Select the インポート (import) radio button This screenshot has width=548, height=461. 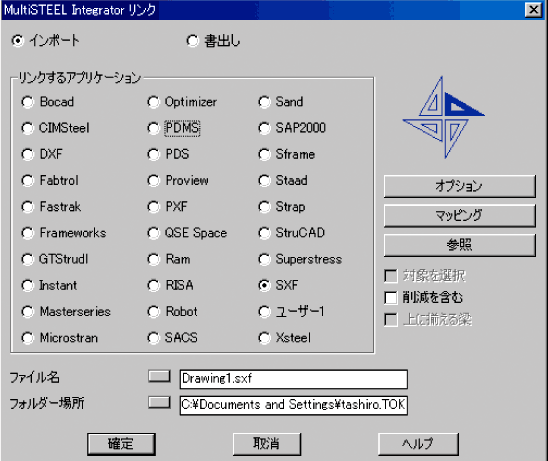(17, 41)
